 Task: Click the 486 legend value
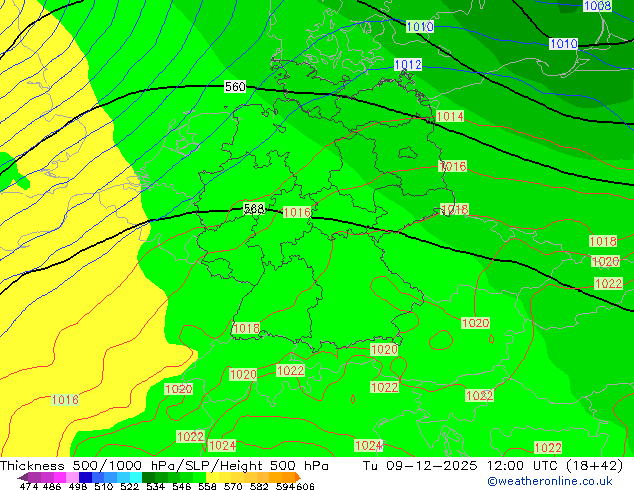(x=52, y=486)
